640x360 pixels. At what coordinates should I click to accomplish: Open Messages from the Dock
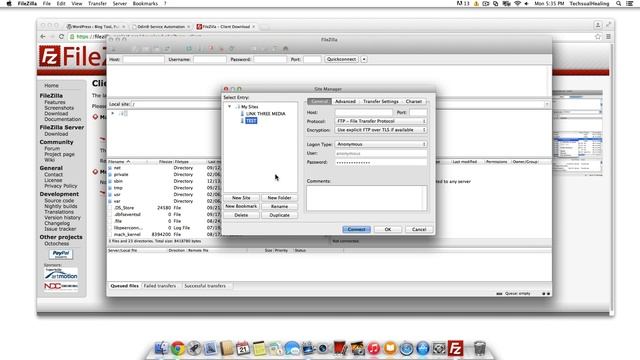click(x=292, y=348)
